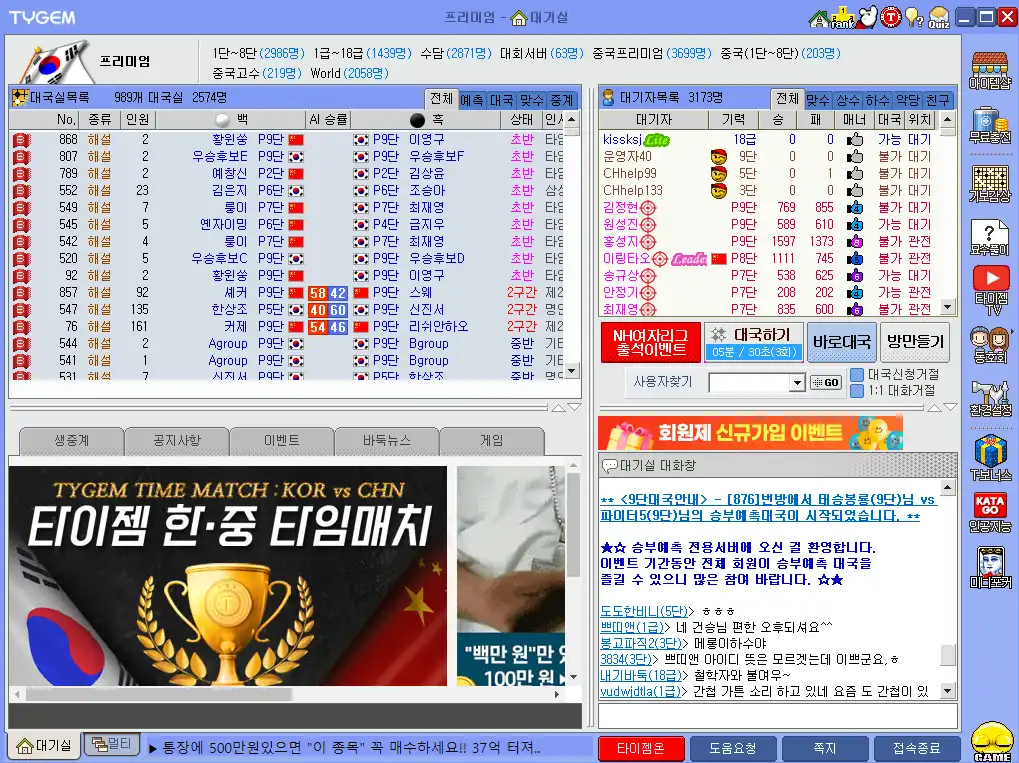Expand the arrow beside the 동호회 icon

pyautogui.click(x=1013, y=332)
